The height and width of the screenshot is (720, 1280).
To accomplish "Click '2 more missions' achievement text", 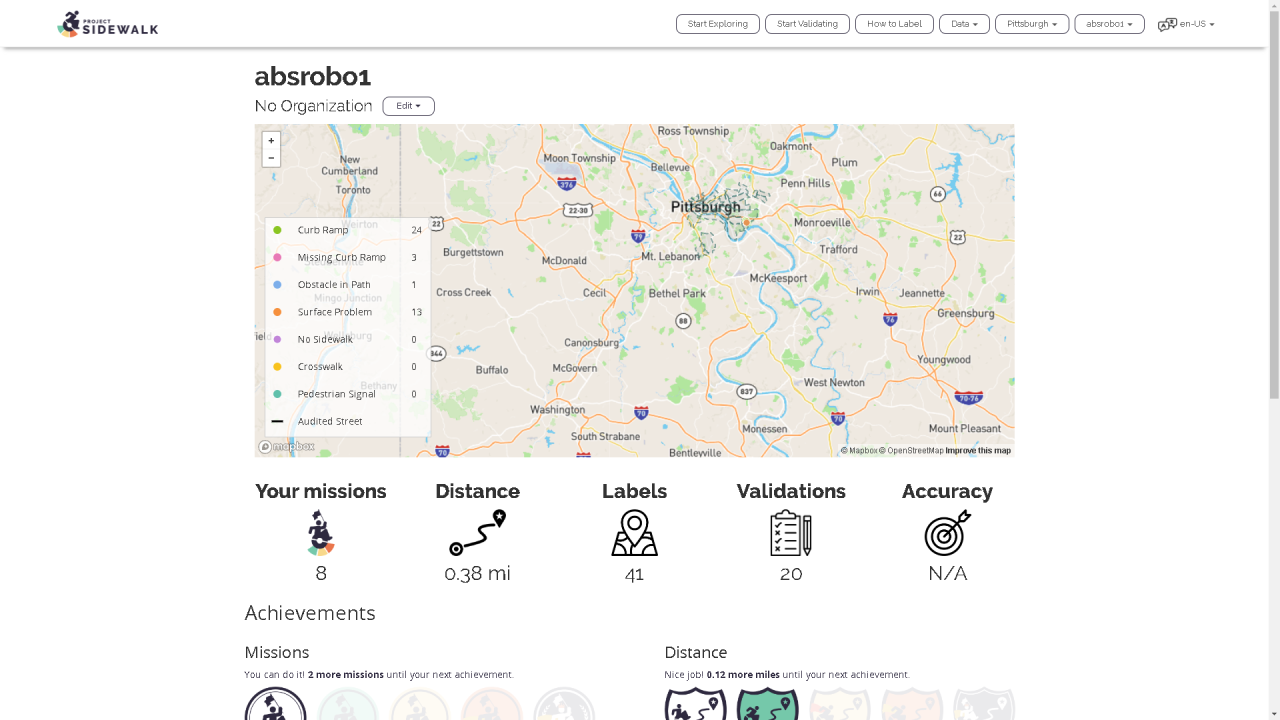I will pos(345,675).
